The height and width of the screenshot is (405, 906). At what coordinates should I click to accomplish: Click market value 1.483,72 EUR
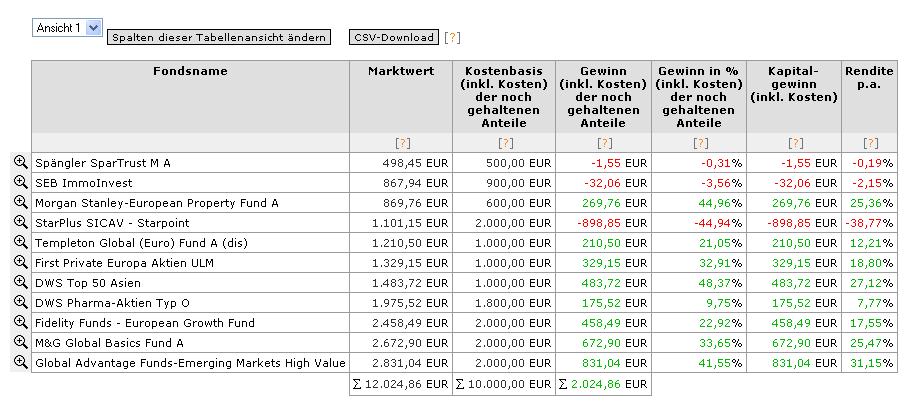(x=410, y=283)
